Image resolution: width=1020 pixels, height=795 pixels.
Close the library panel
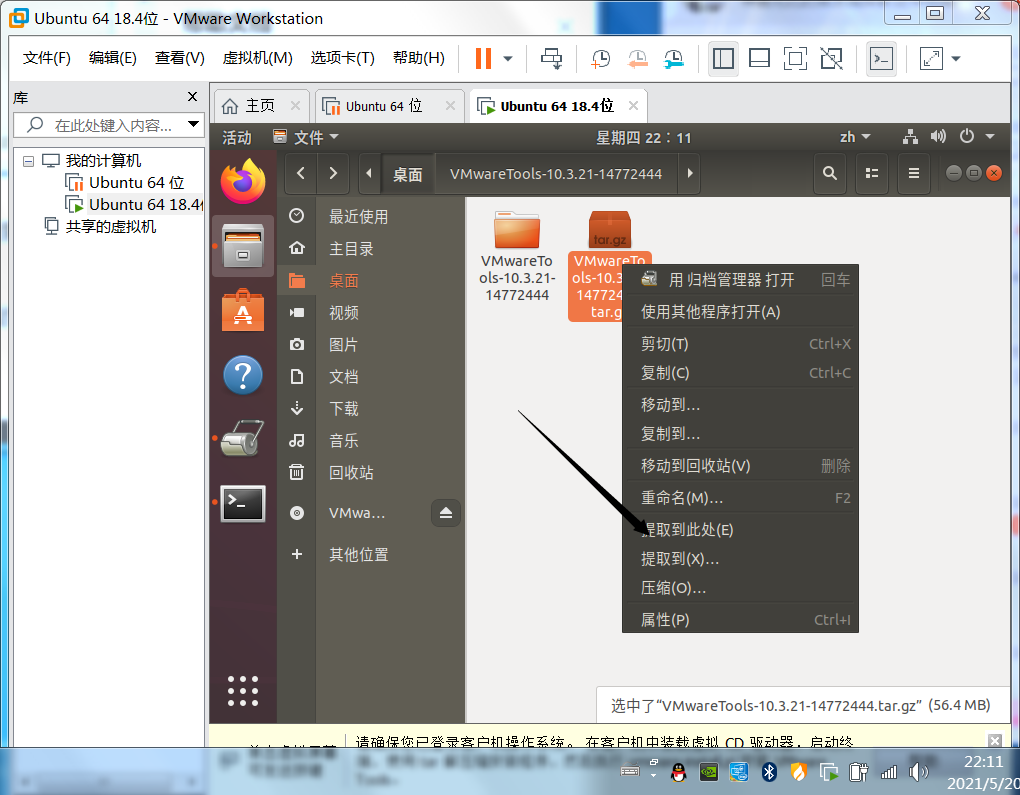point(192,96)
